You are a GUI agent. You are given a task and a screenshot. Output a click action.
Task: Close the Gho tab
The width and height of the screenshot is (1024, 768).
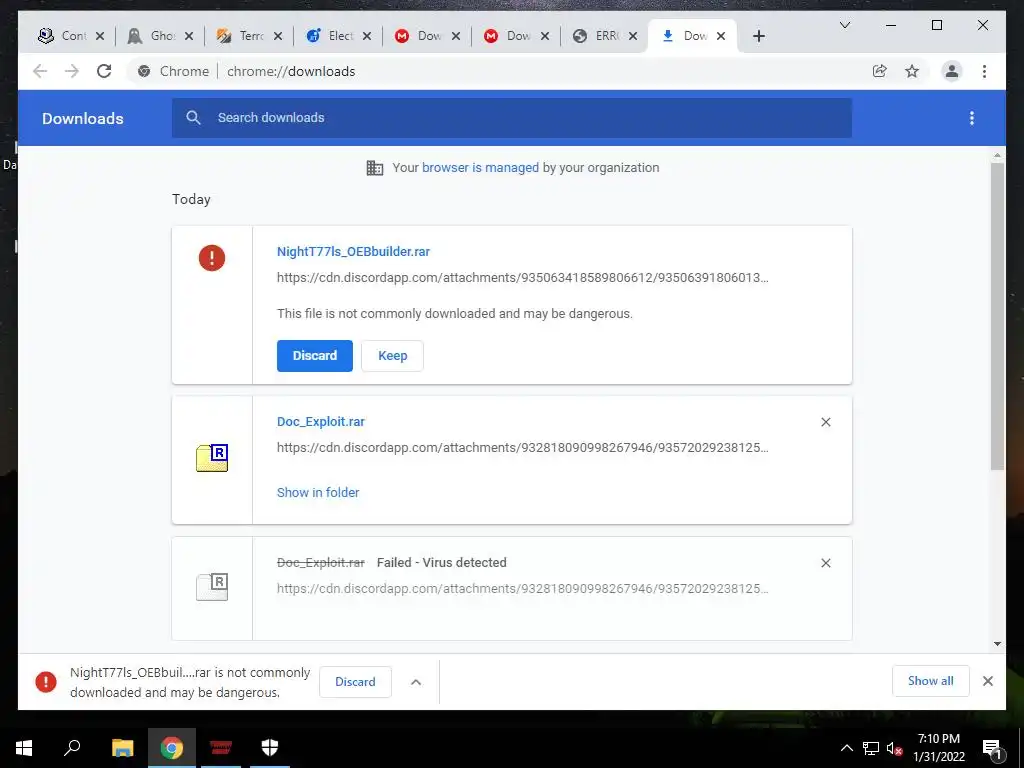pyautogui.click(x=189, y=36)
